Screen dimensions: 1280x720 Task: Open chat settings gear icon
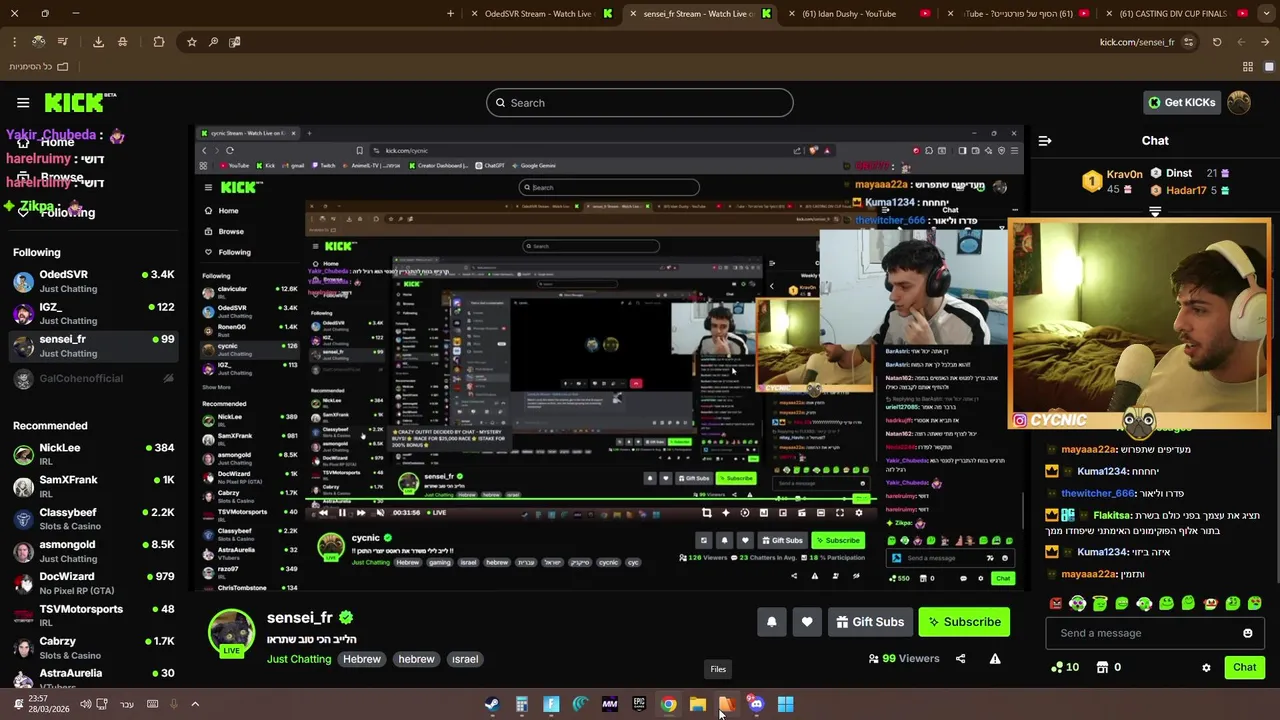pos(1206,667)
